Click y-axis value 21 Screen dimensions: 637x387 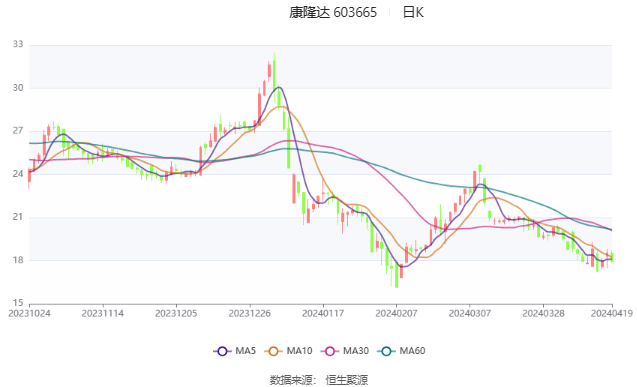tap(18, 217)
